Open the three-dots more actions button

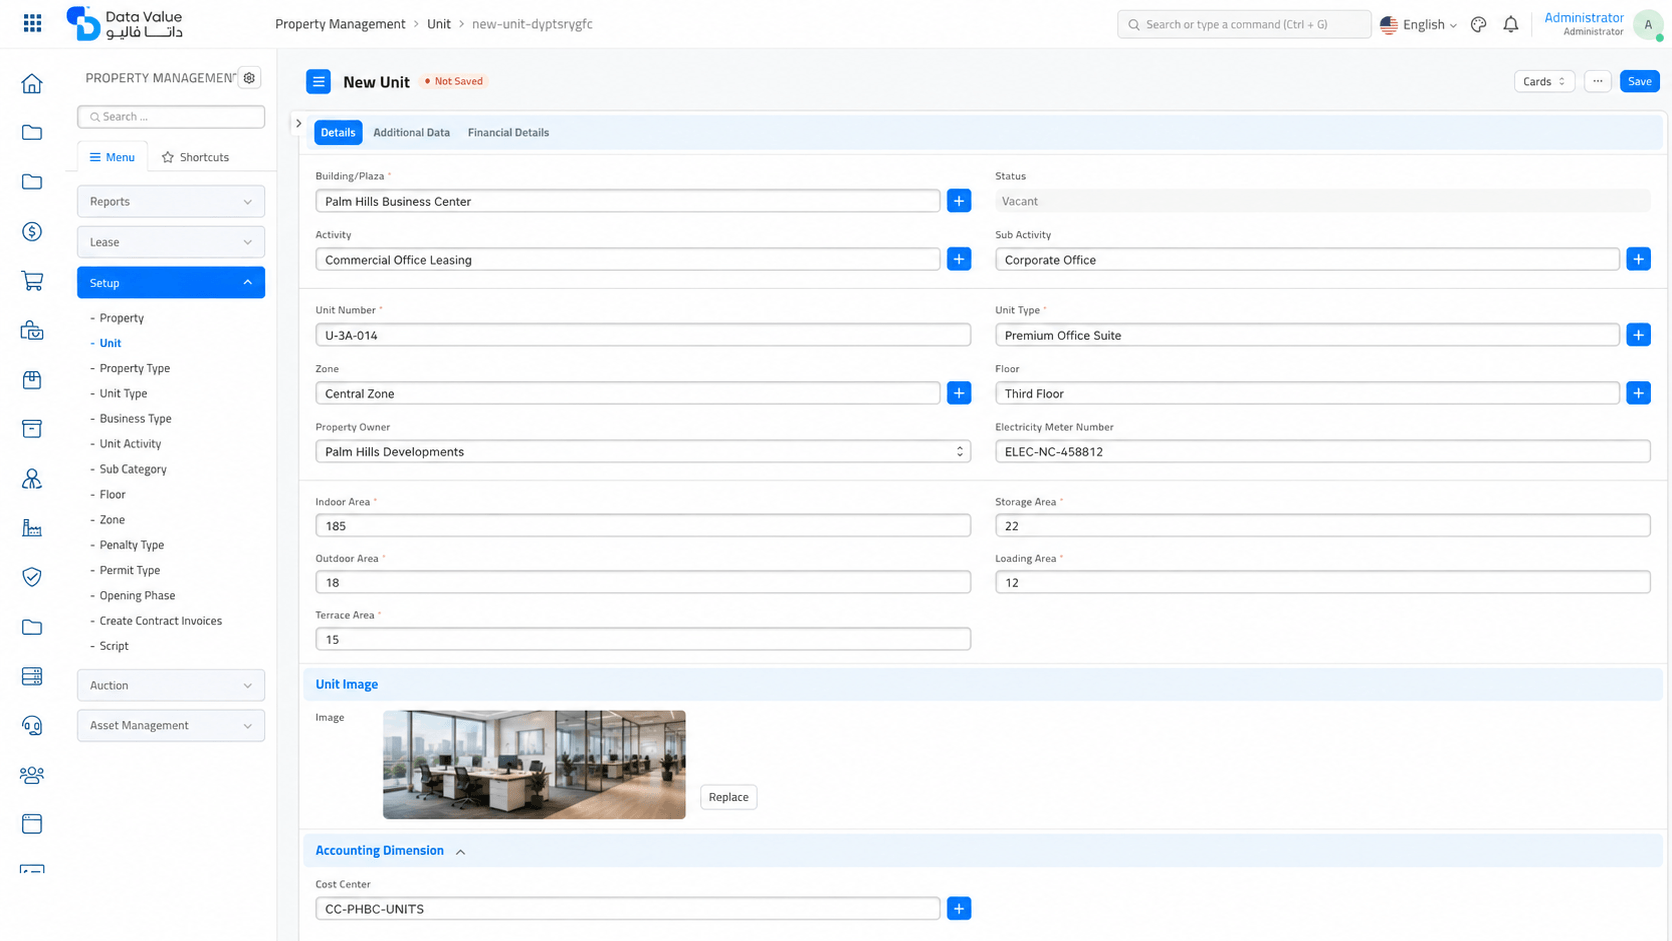pyautogui.click(x=1597, y=81)
